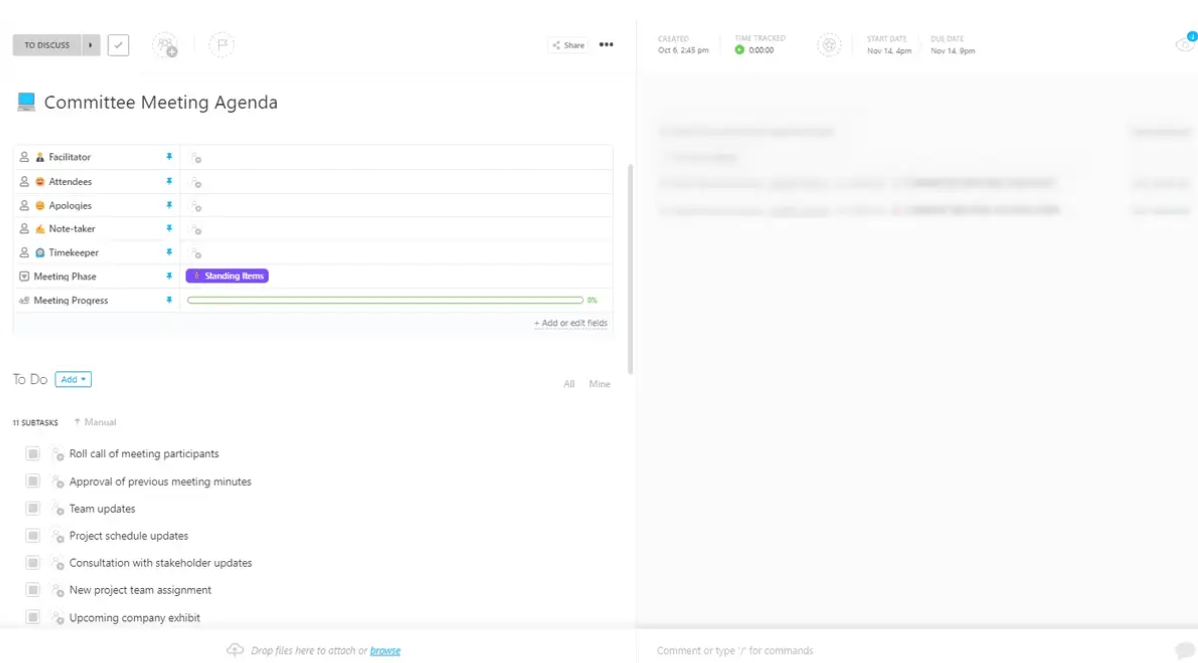Toggle status of Roll call subtask
Screen dimensions: 1198x663
click(33, 454)
